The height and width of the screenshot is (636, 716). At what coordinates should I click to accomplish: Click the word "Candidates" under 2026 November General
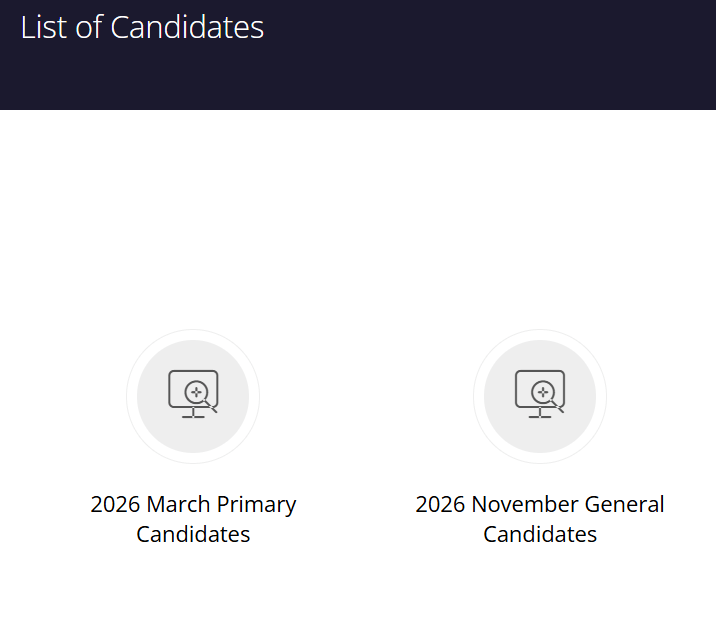point(540,534)
